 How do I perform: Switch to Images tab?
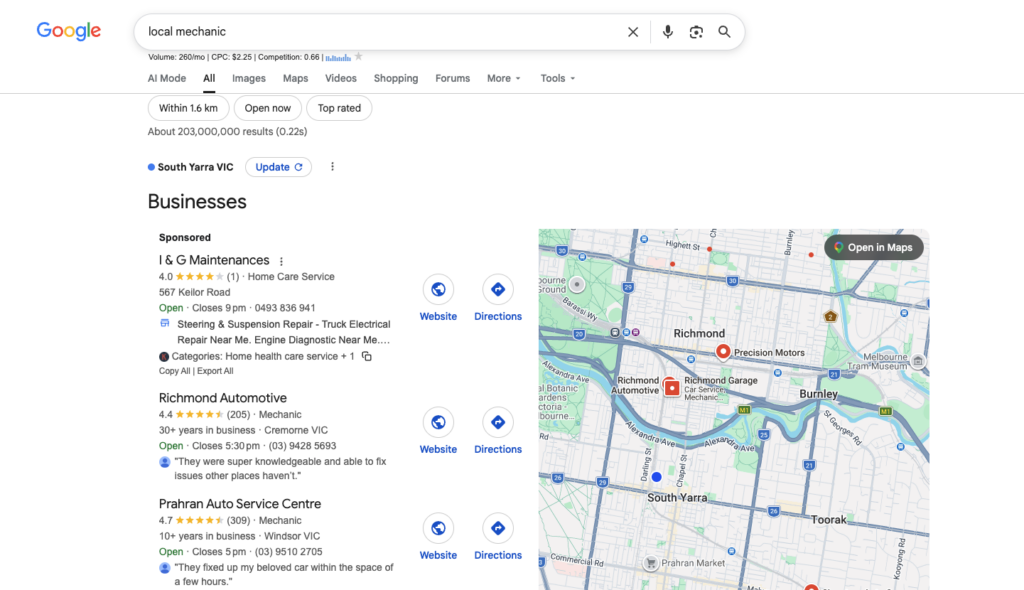point(249,78)
